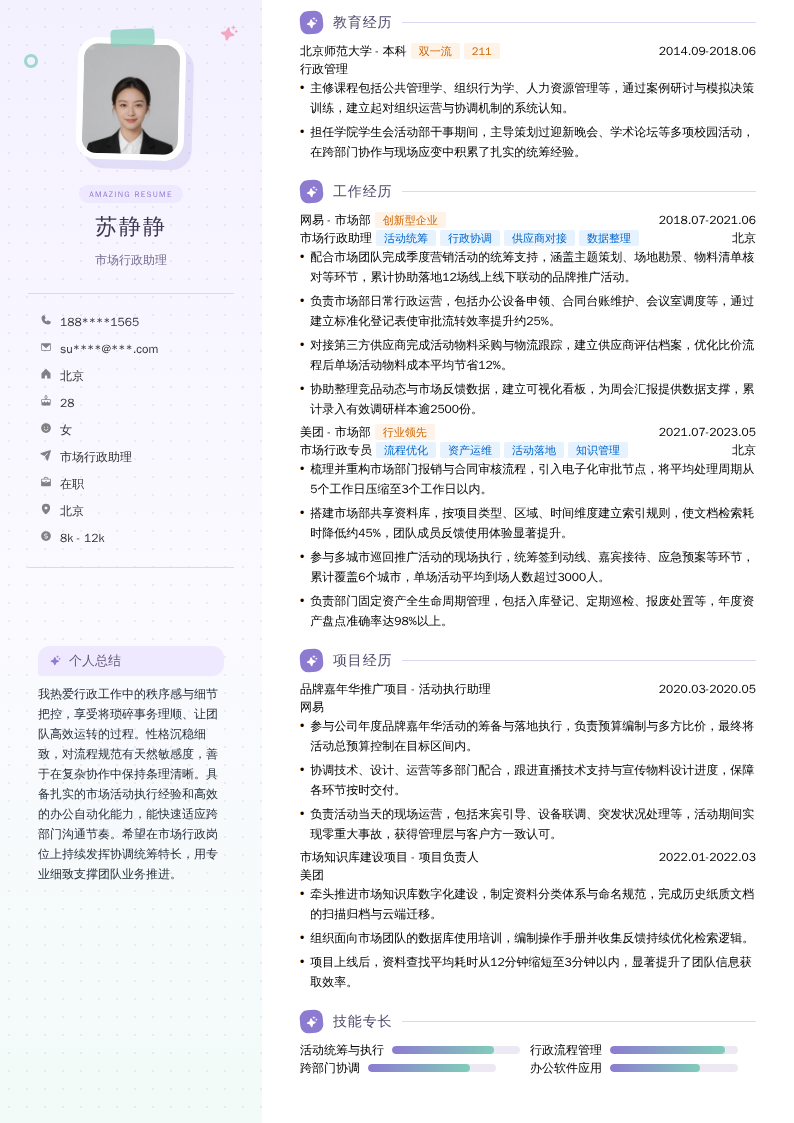
Task: Click the email su****@***.com
Action: [x=109, y=349]
